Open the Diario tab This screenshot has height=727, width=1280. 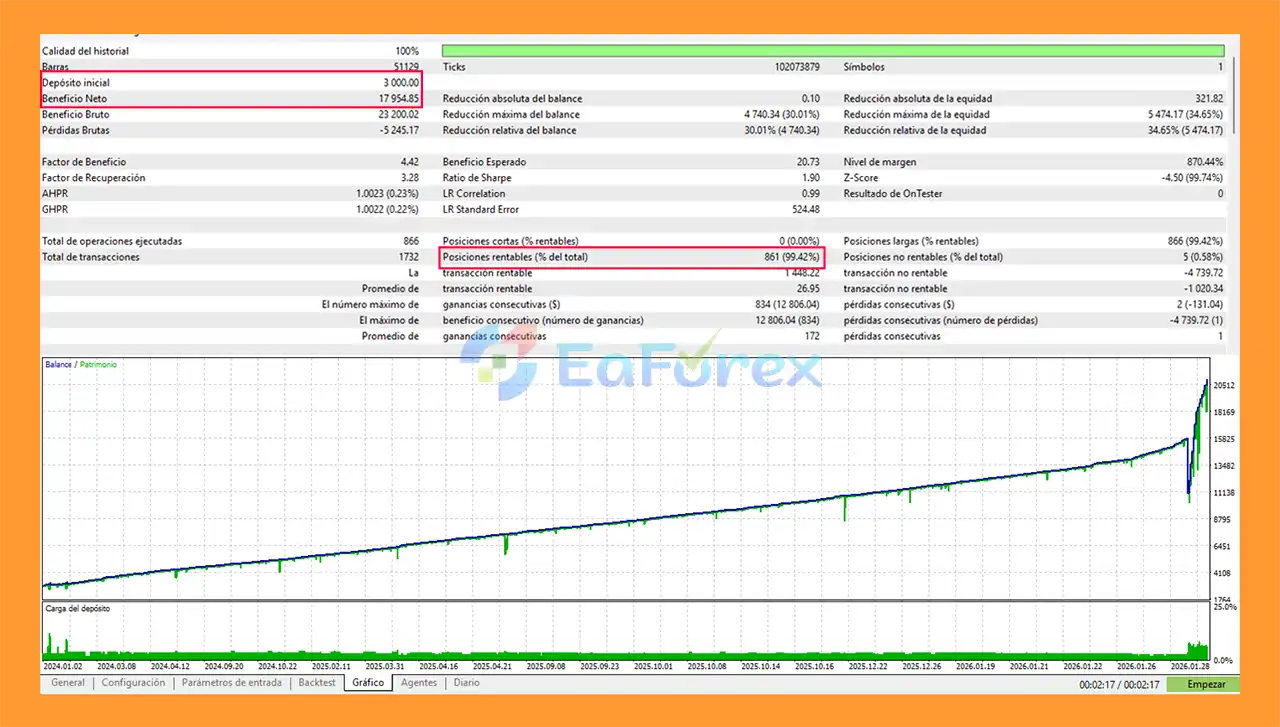pos(466,683)
